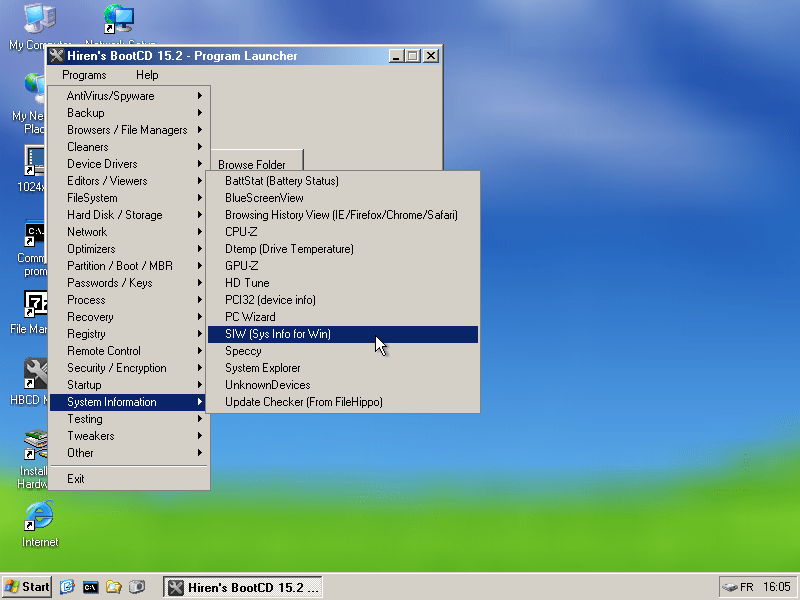This screenshot has width=800, height=600.
Task: Expand the Testing submenu
Action: [129, 419]
